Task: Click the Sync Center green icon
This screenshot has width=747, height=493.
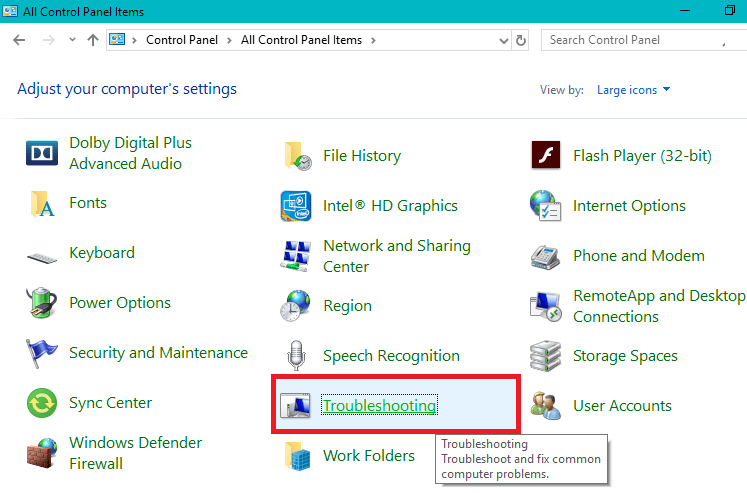Action: (42, 404)
